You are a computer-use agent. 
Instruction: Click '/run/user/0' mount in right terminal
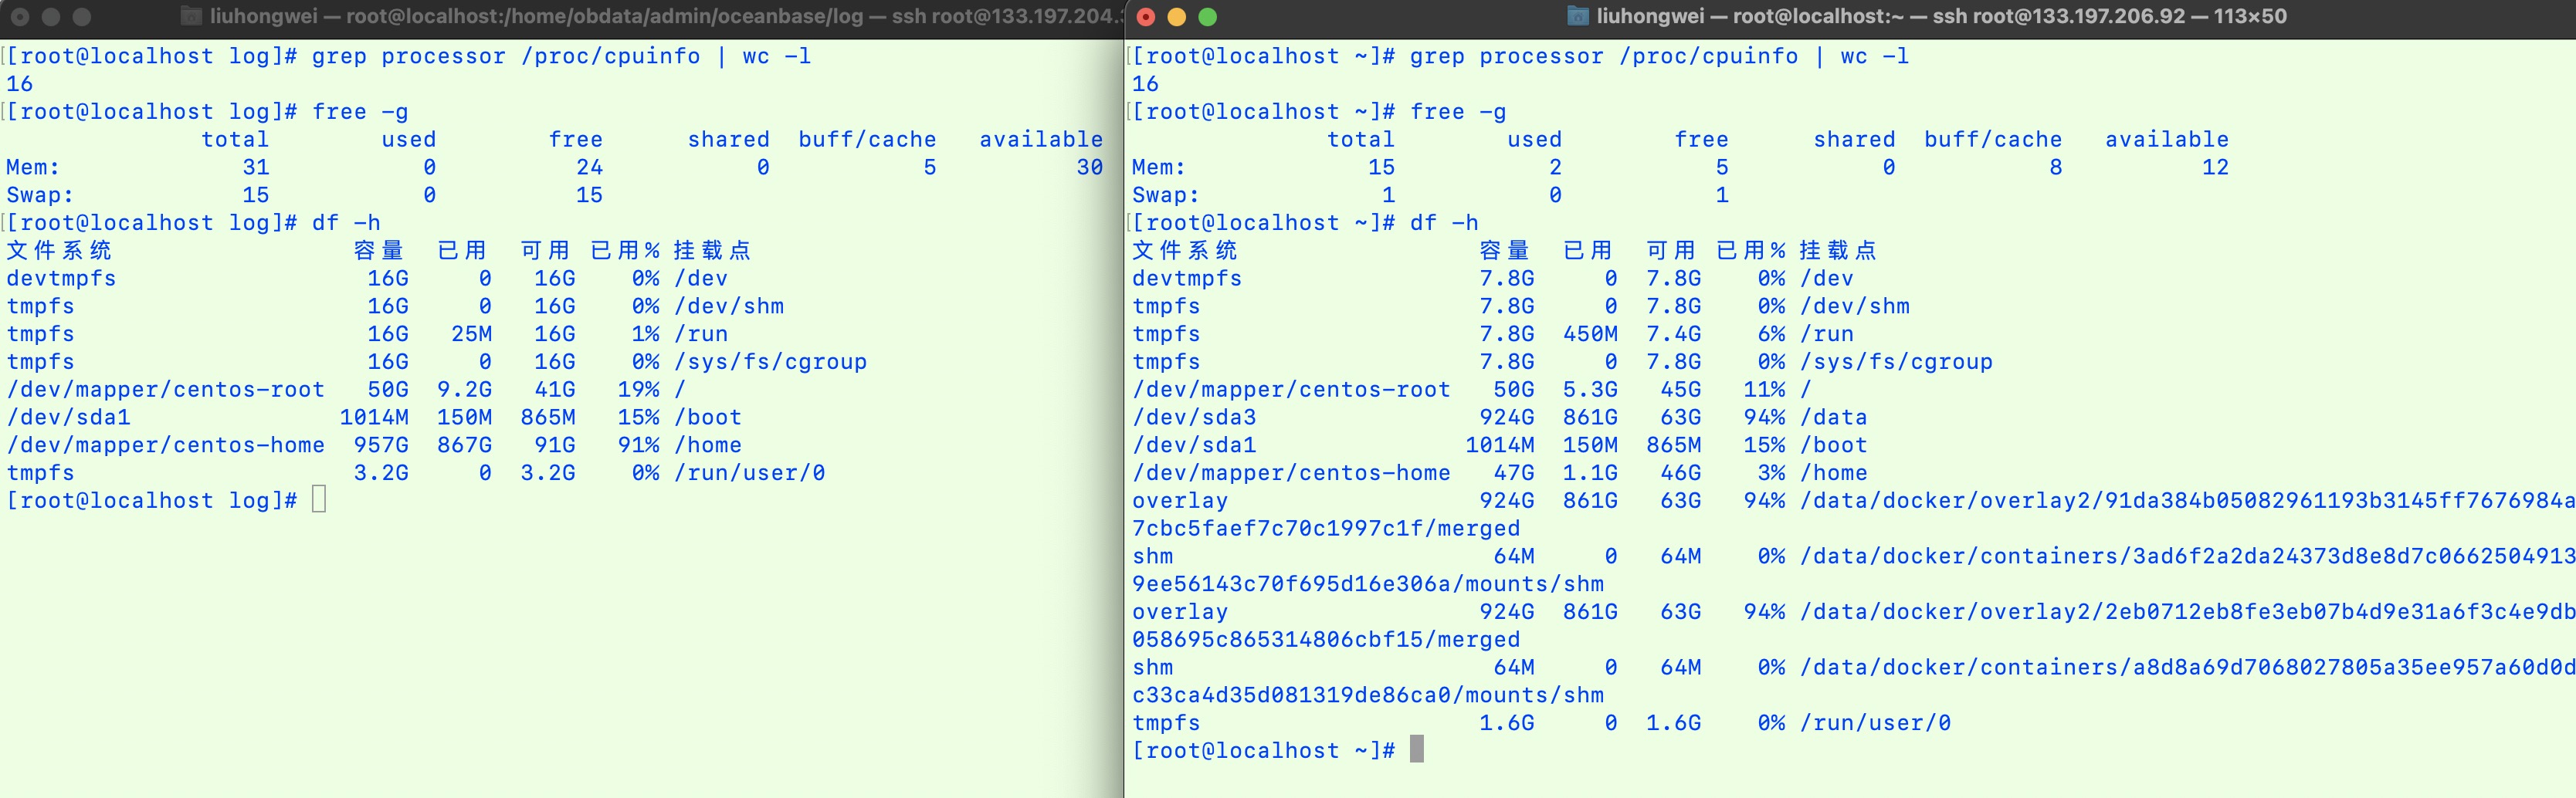(1875, 723)
